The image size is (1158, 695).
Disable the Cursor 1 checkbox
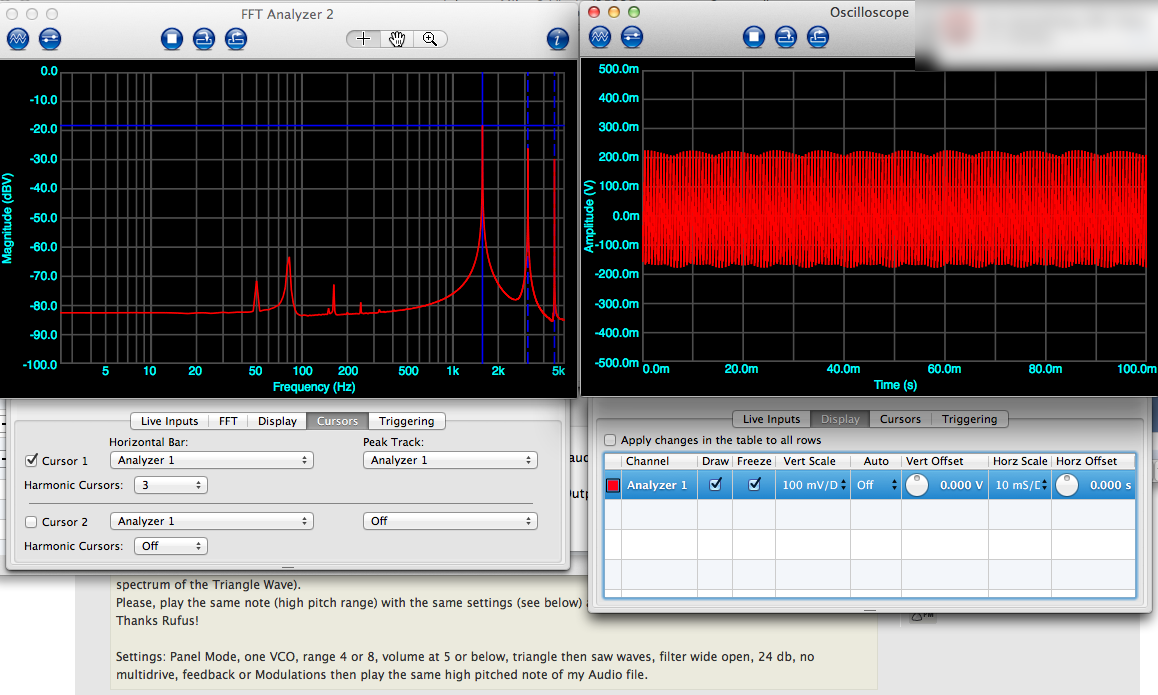click(x=31, y=461)
